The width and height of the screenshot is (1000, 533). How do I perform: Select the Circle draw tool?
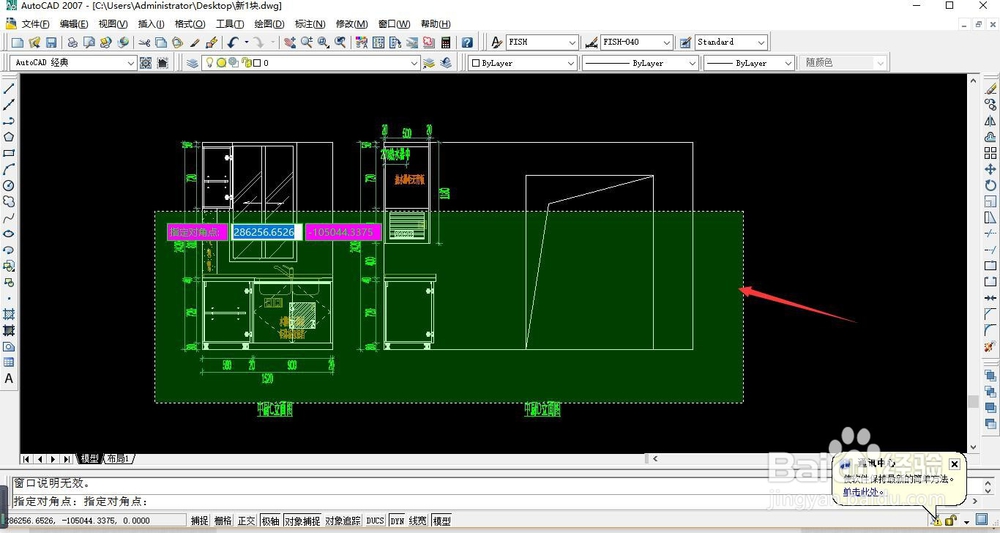click(x=9, y=185)
